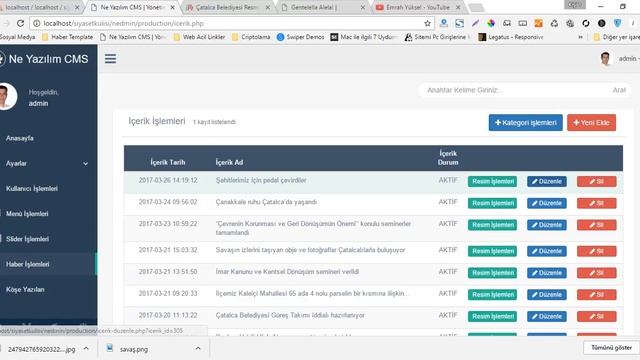
Task: Click Sil for Şehitlerimiz için pedal row
Action: [596, 181]
